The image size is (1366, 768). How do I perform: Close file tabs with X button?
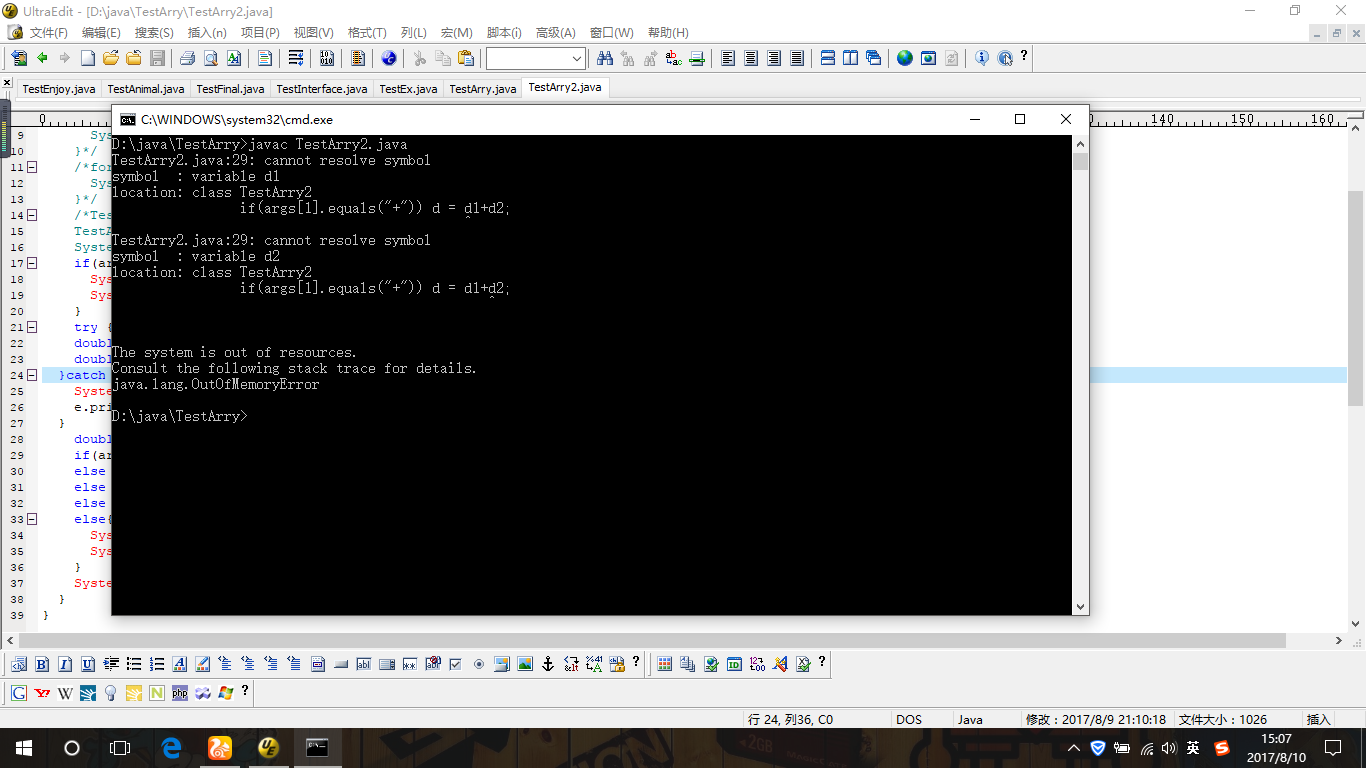click(x=7, y=83)
